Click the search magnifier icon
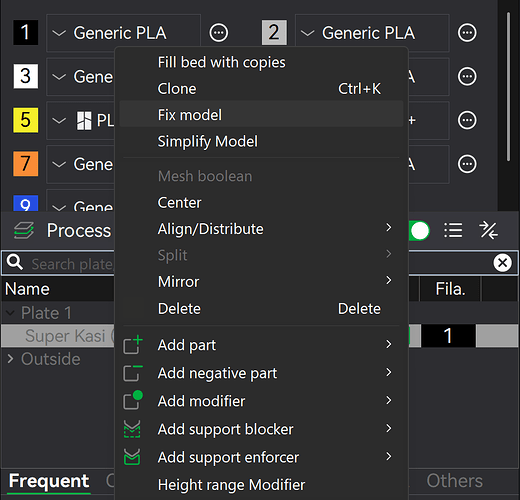 click(15, 262)
